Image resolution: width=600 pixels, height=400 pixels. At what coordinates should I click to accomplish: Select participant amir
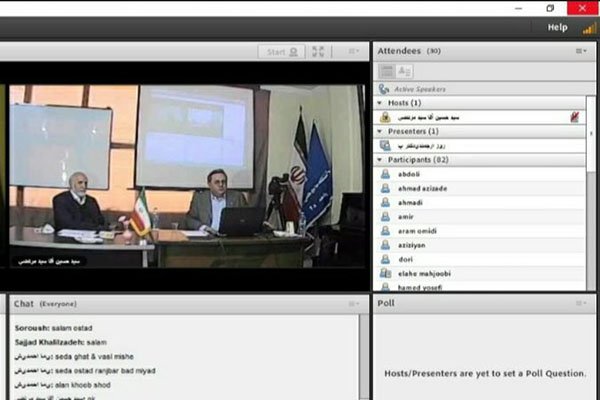[x=480, y=217]
